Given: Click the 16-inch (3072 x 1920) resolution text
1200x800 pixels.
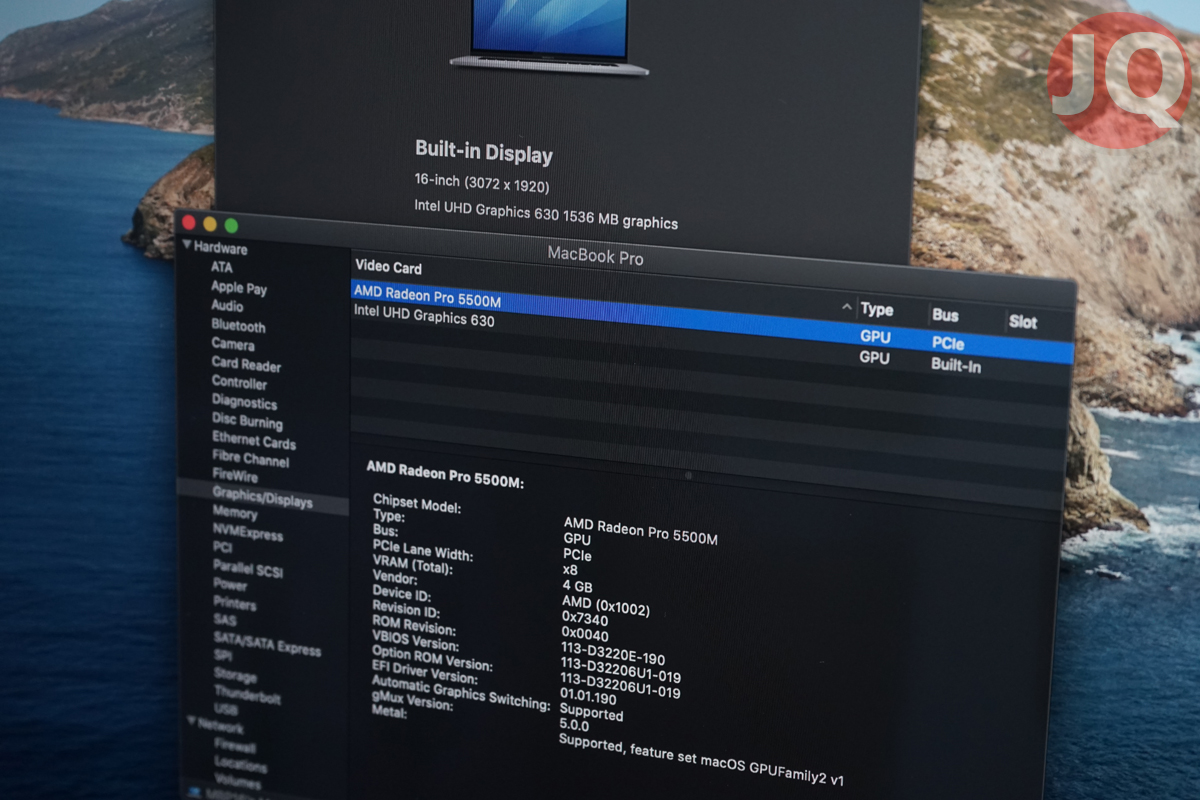Looking at the screenshot, I should click(482, 184).
